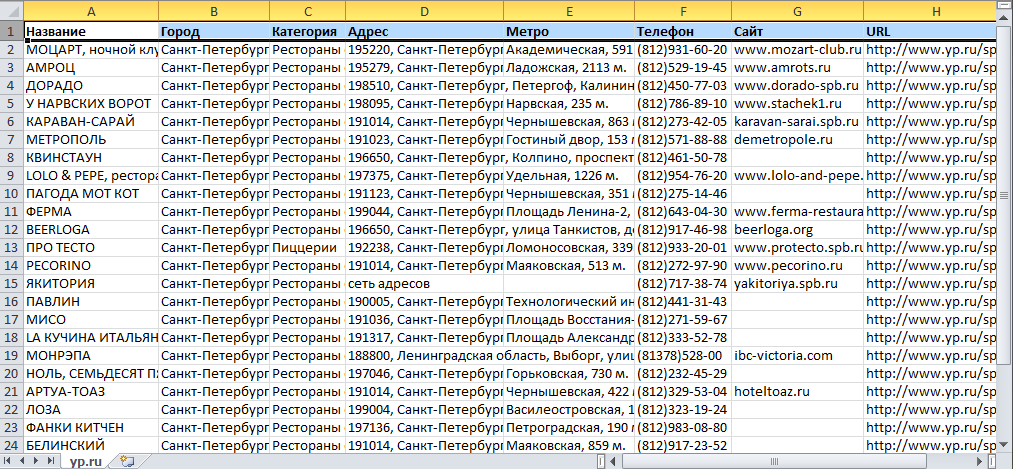Select cell 'ДОРАДО'
This screenshot has width=1013, height=469.
point(91,85)
